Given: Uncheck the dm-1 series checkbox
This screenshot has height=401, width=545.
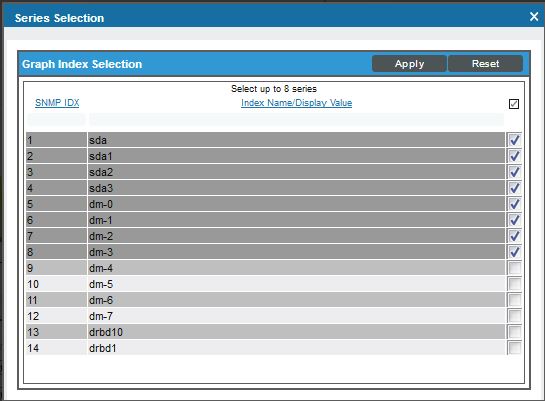Looking at the screenshot, I should [x=514, y=220].
